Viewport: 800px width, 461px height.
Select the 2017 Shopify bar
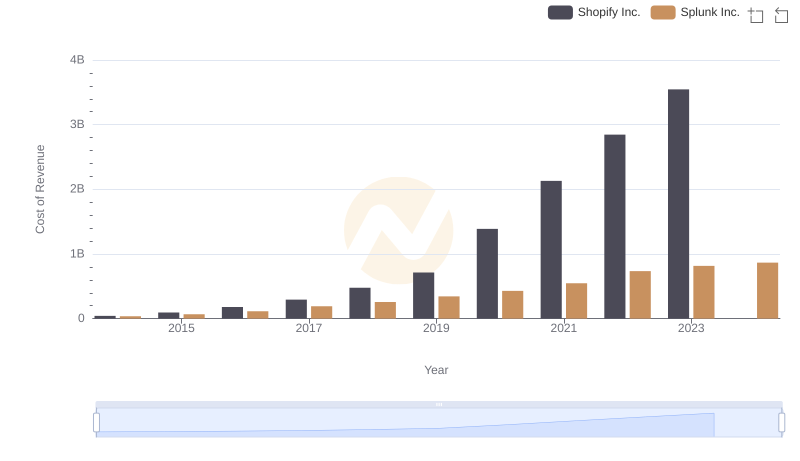296,309
